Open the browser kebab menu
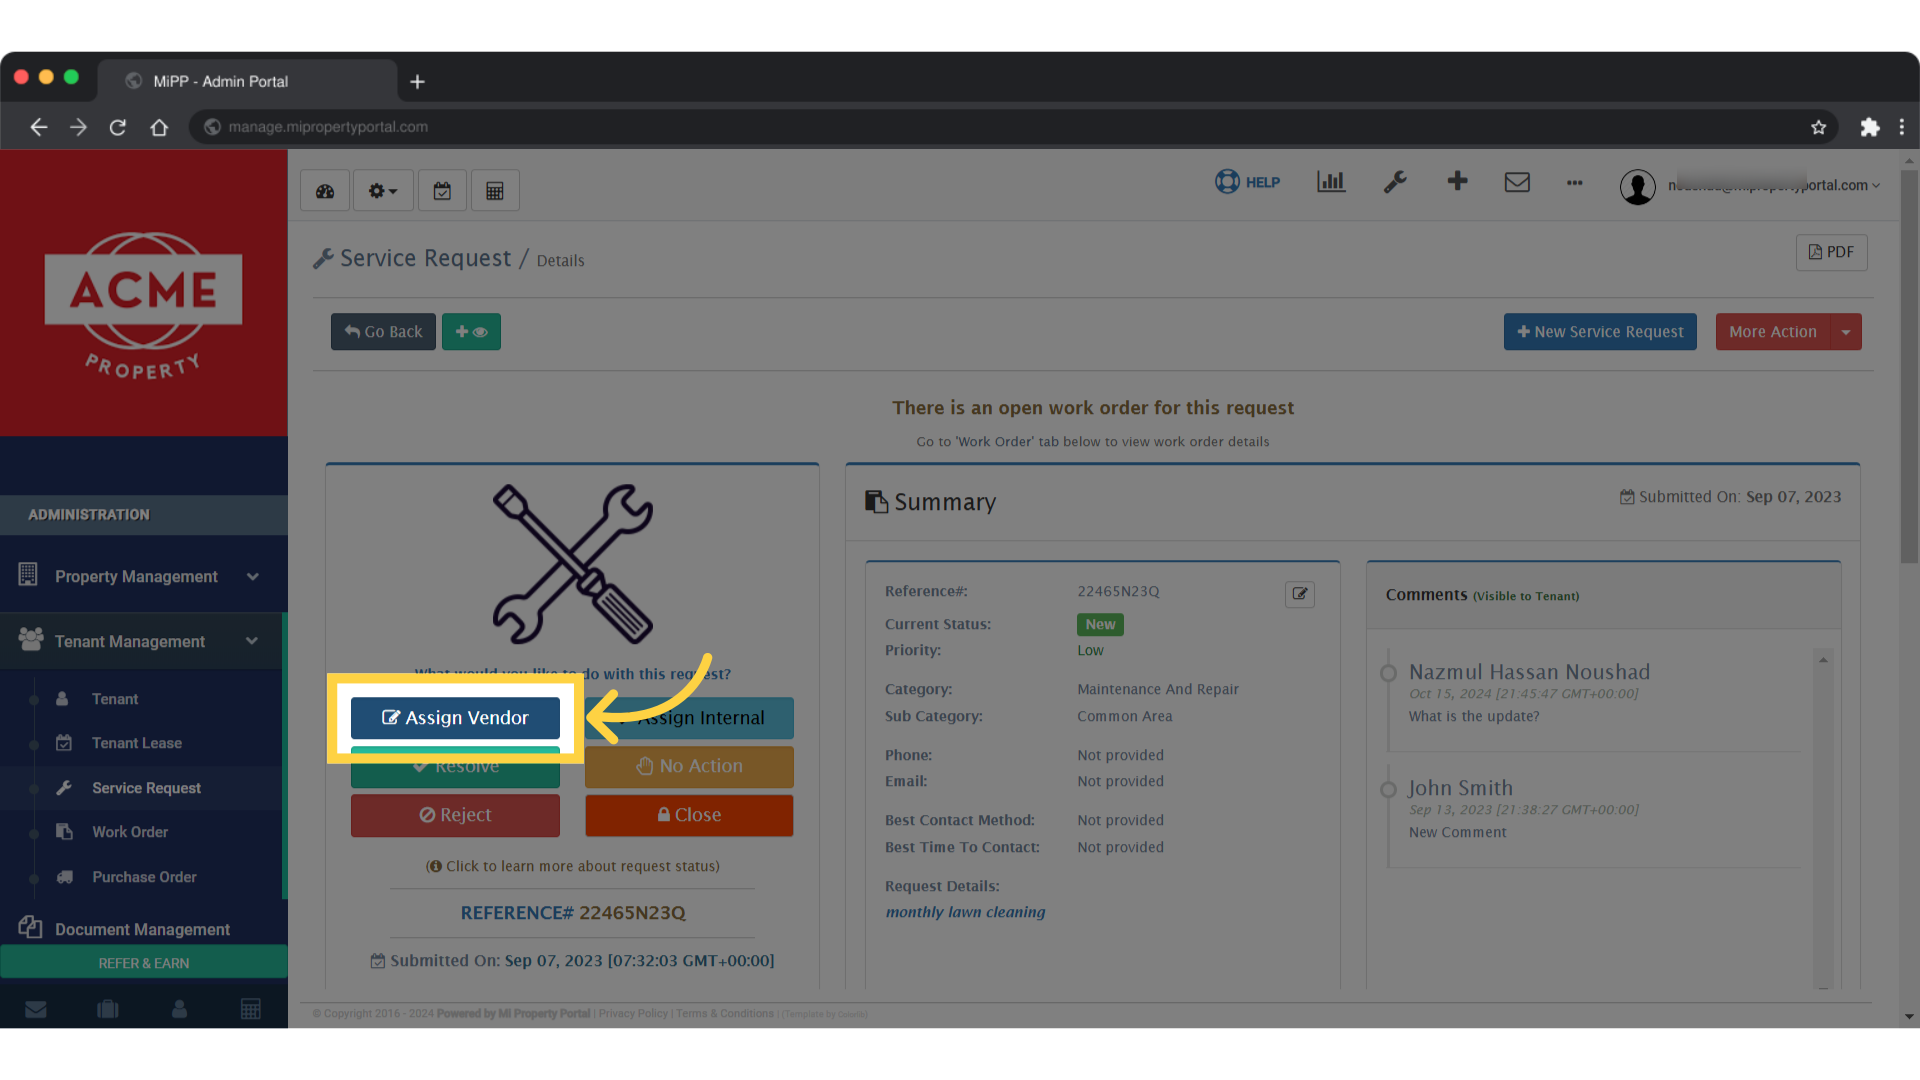The image size is (1920, 1080). 1901,127
